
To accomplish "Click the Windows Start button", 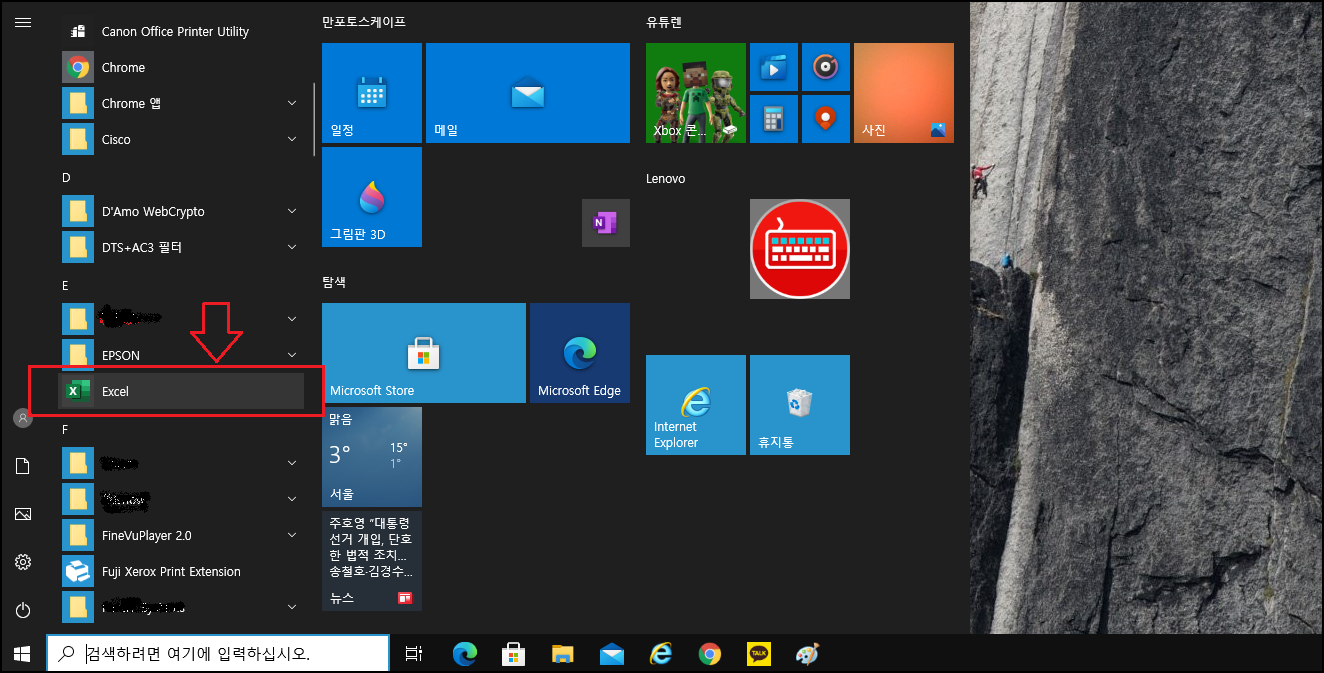I will (22, 654).
